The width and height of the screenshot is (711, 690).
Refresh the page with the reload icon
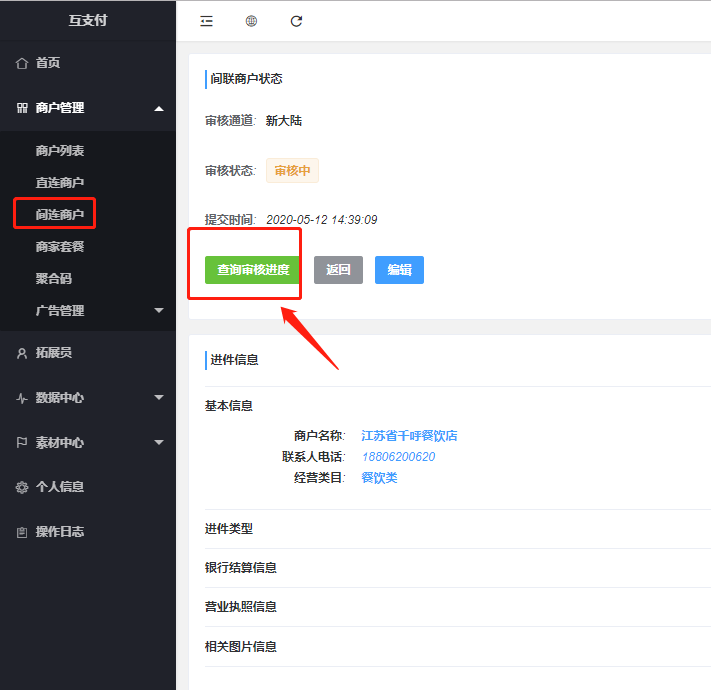tap(296, 21)
